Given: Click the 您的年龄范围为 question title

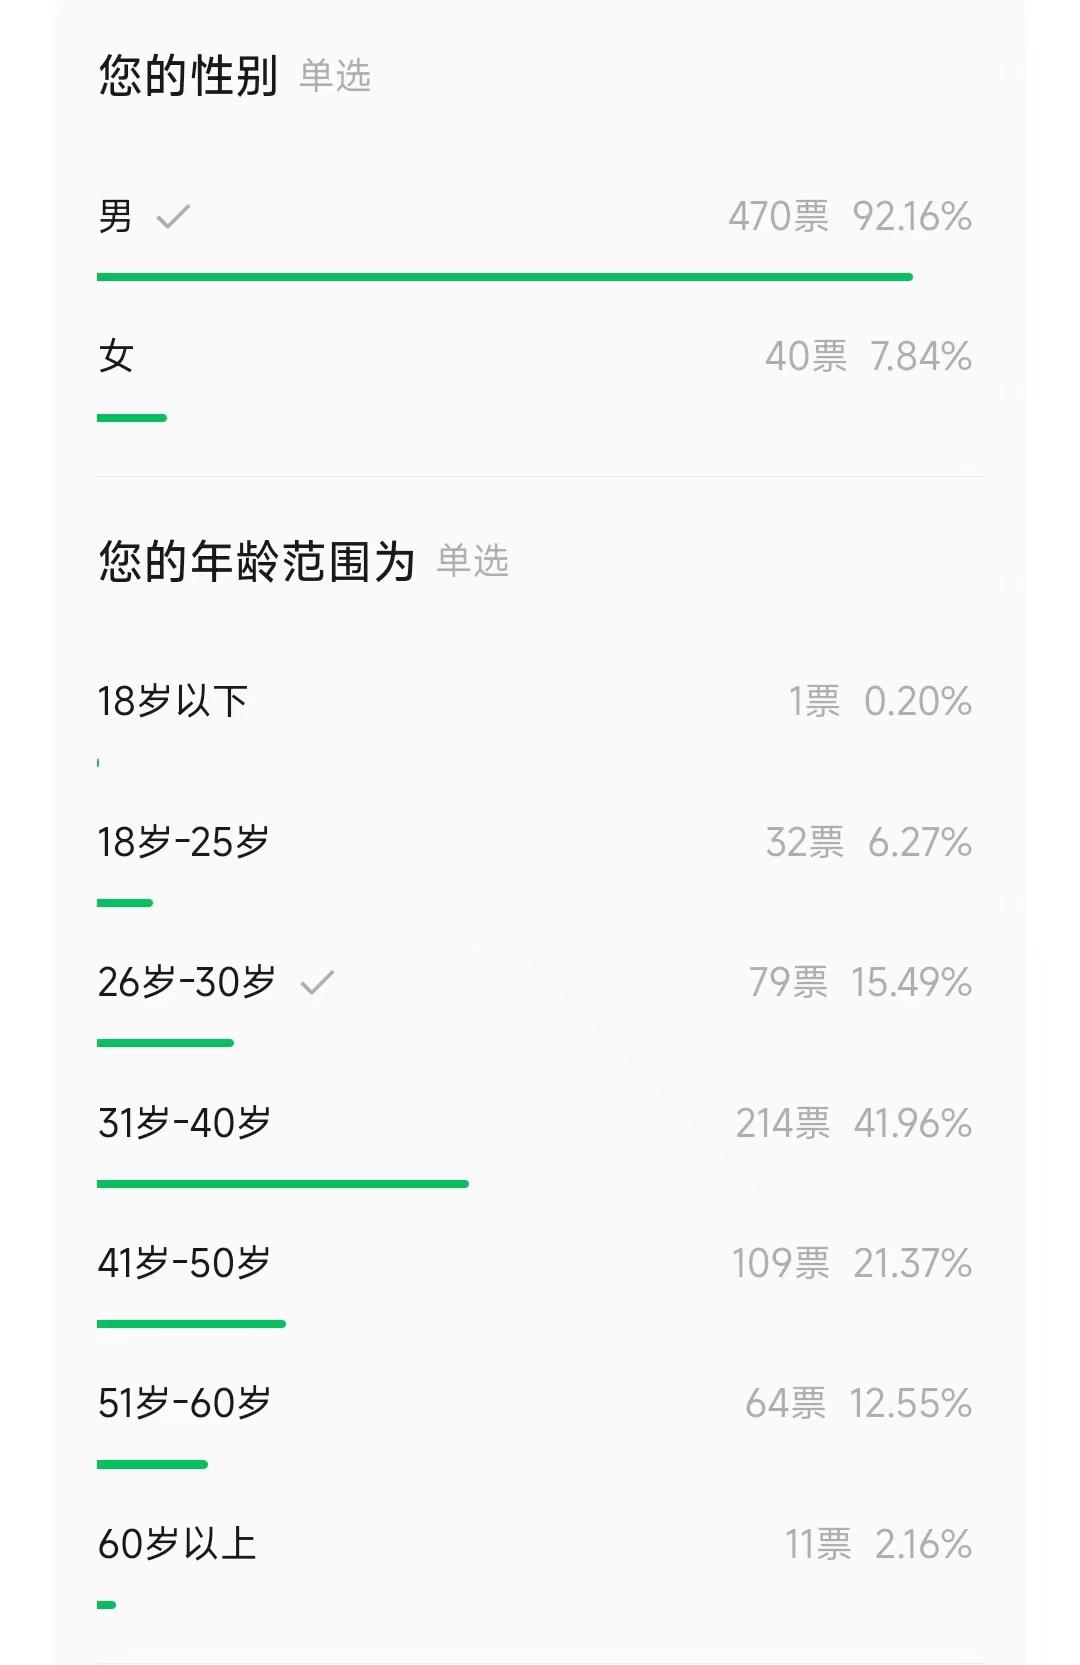Looking at the screenshot, I should pyautogui.click(x=257, y=561).
